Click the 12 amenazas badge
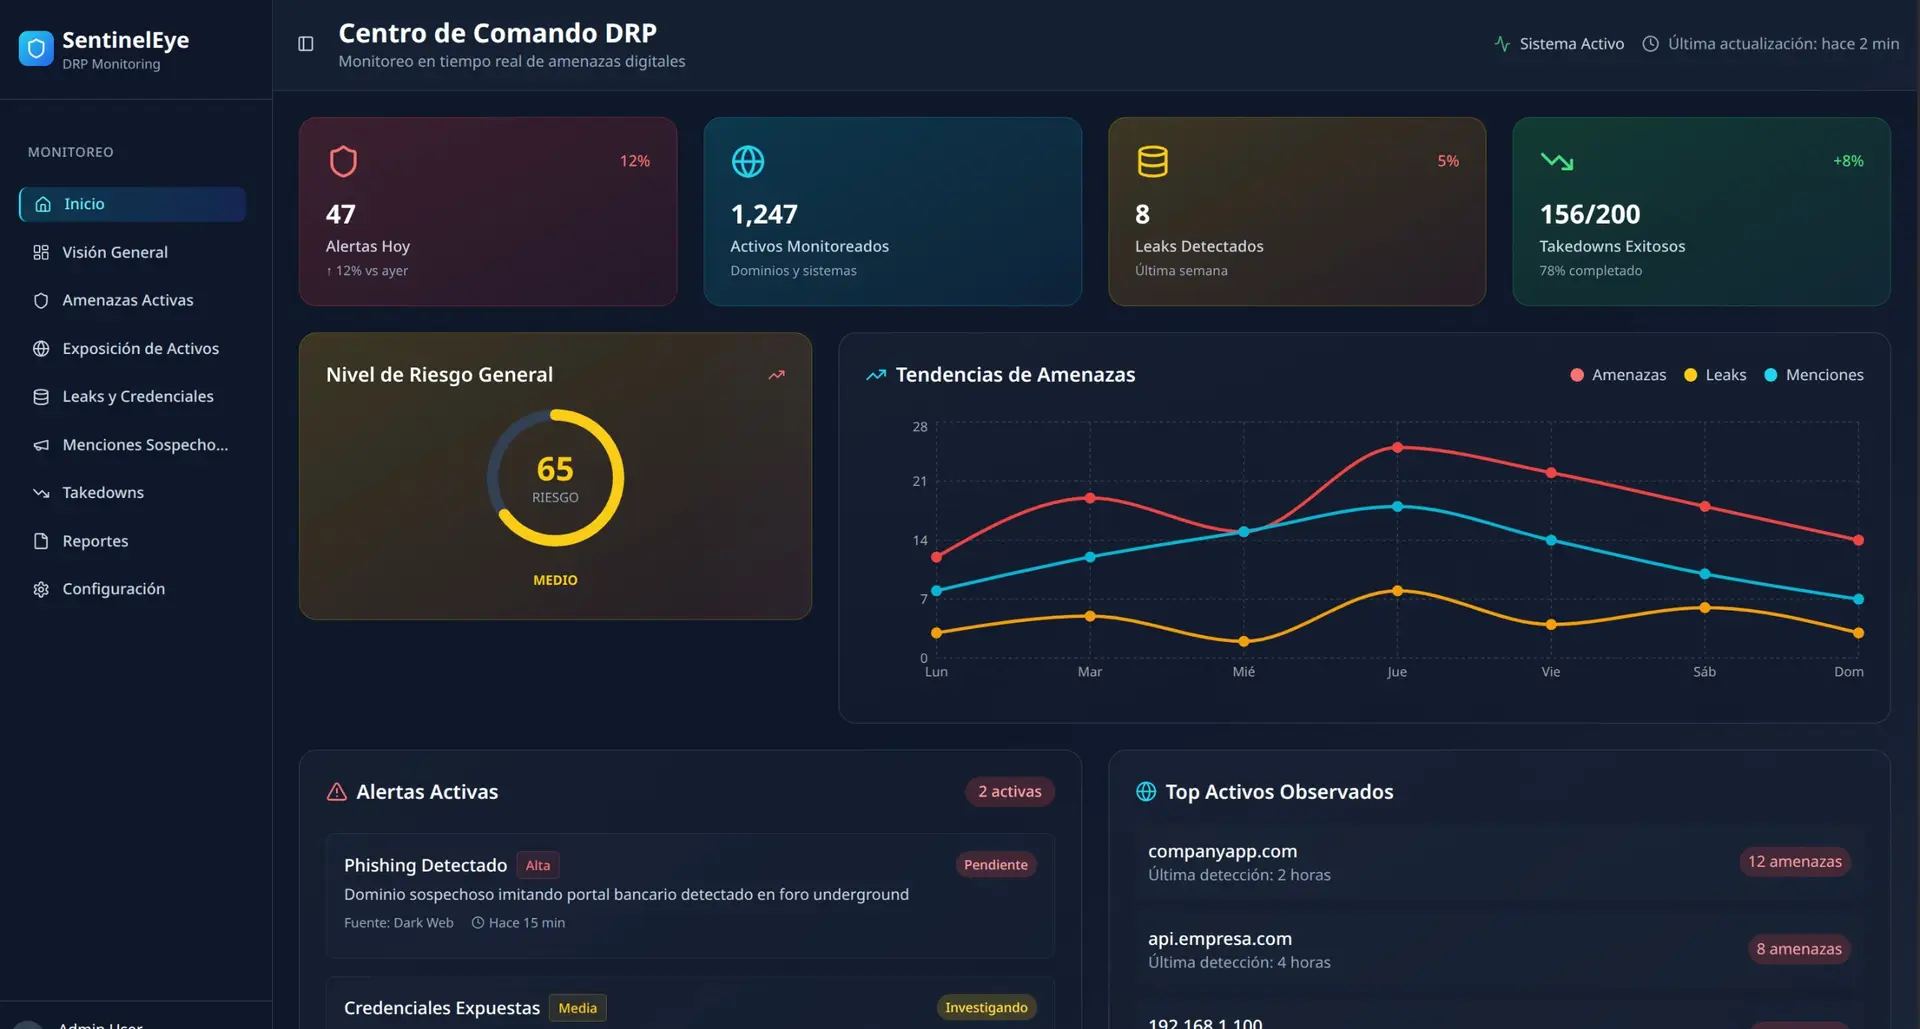Image resolution: width=1920 pixels, height=1029 pixels. [1795, 862]
